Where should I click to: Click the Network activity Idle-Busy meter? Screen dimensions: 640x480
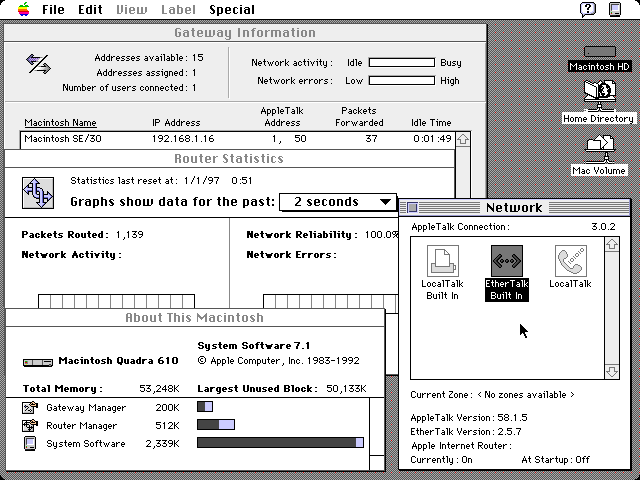tap(402, 62)
